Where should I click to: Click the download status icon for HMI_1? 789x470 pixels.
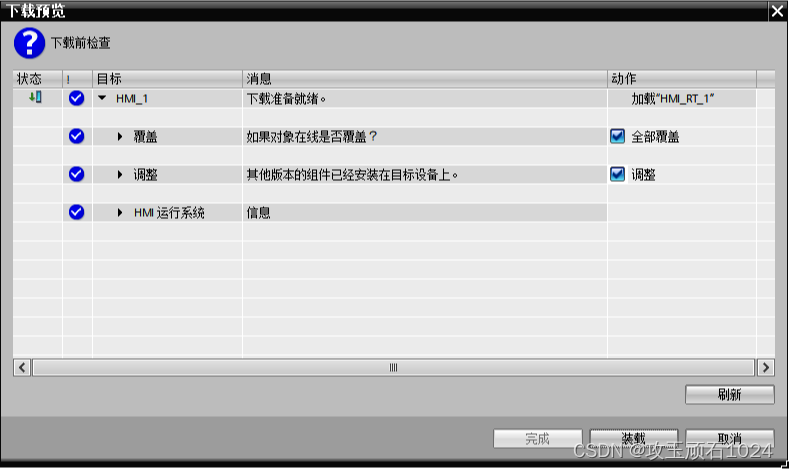coord(35,98)
